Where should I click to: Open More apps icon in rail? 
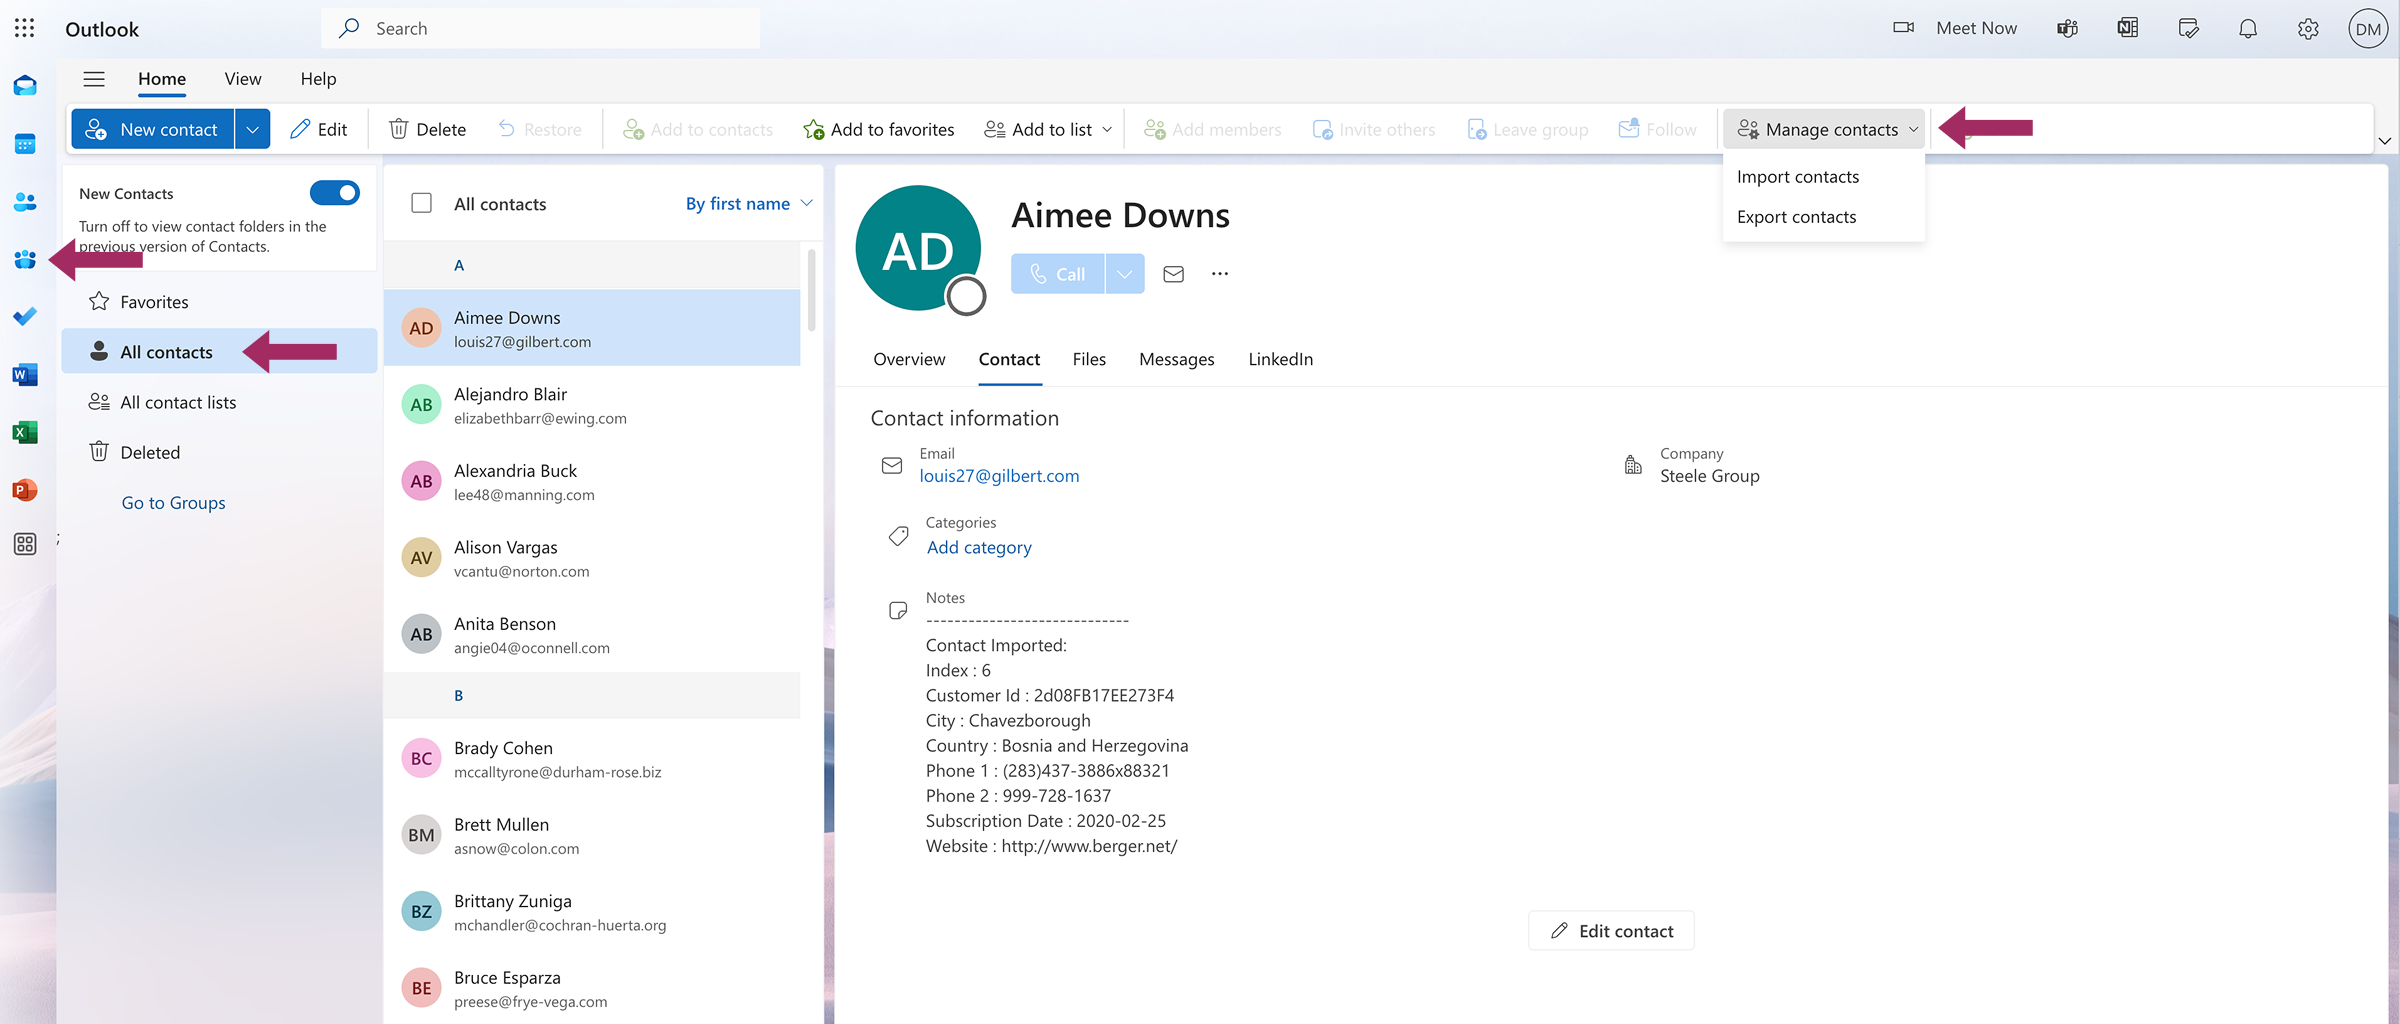pyautogui.click(x=25, y=544)
